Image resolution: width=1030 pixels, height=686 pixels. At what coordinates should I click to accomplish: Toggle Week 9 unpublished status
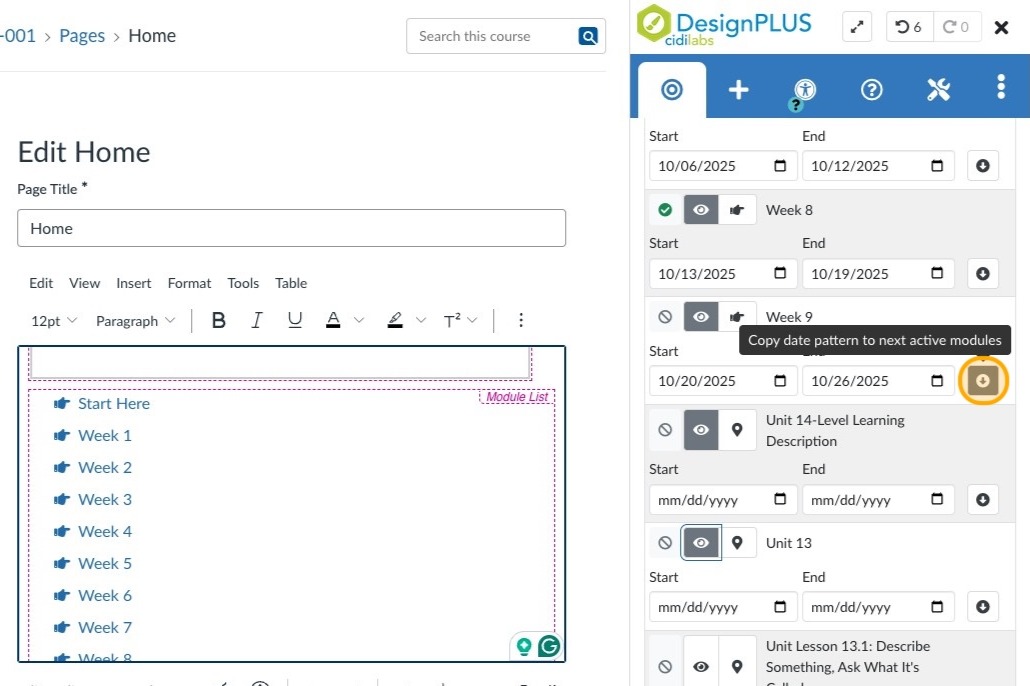(x=665, y=317)
